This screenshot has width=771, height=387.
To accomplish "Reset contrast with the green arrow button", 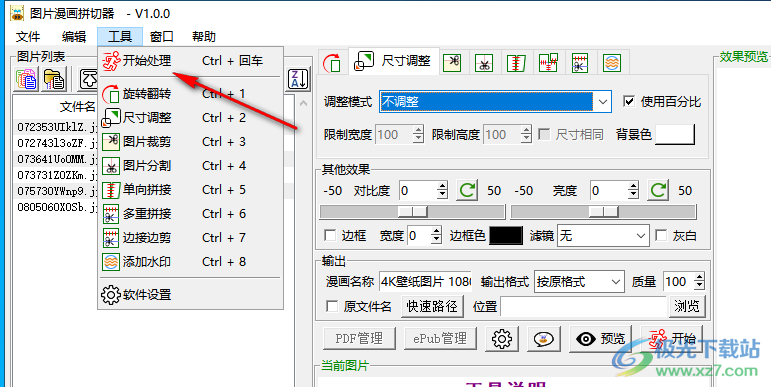I will point(467,190).
